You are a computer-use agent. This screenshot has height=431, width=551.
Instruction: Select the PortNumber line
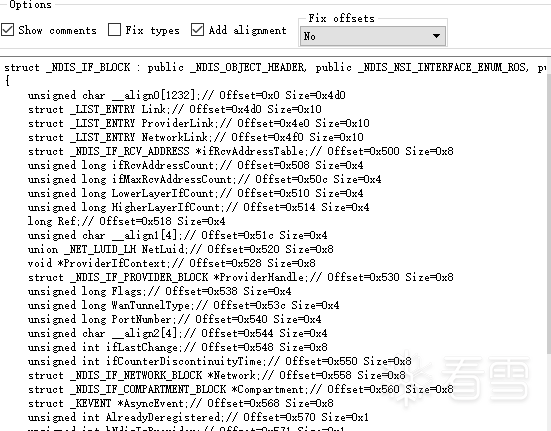(x=175, y=320)
